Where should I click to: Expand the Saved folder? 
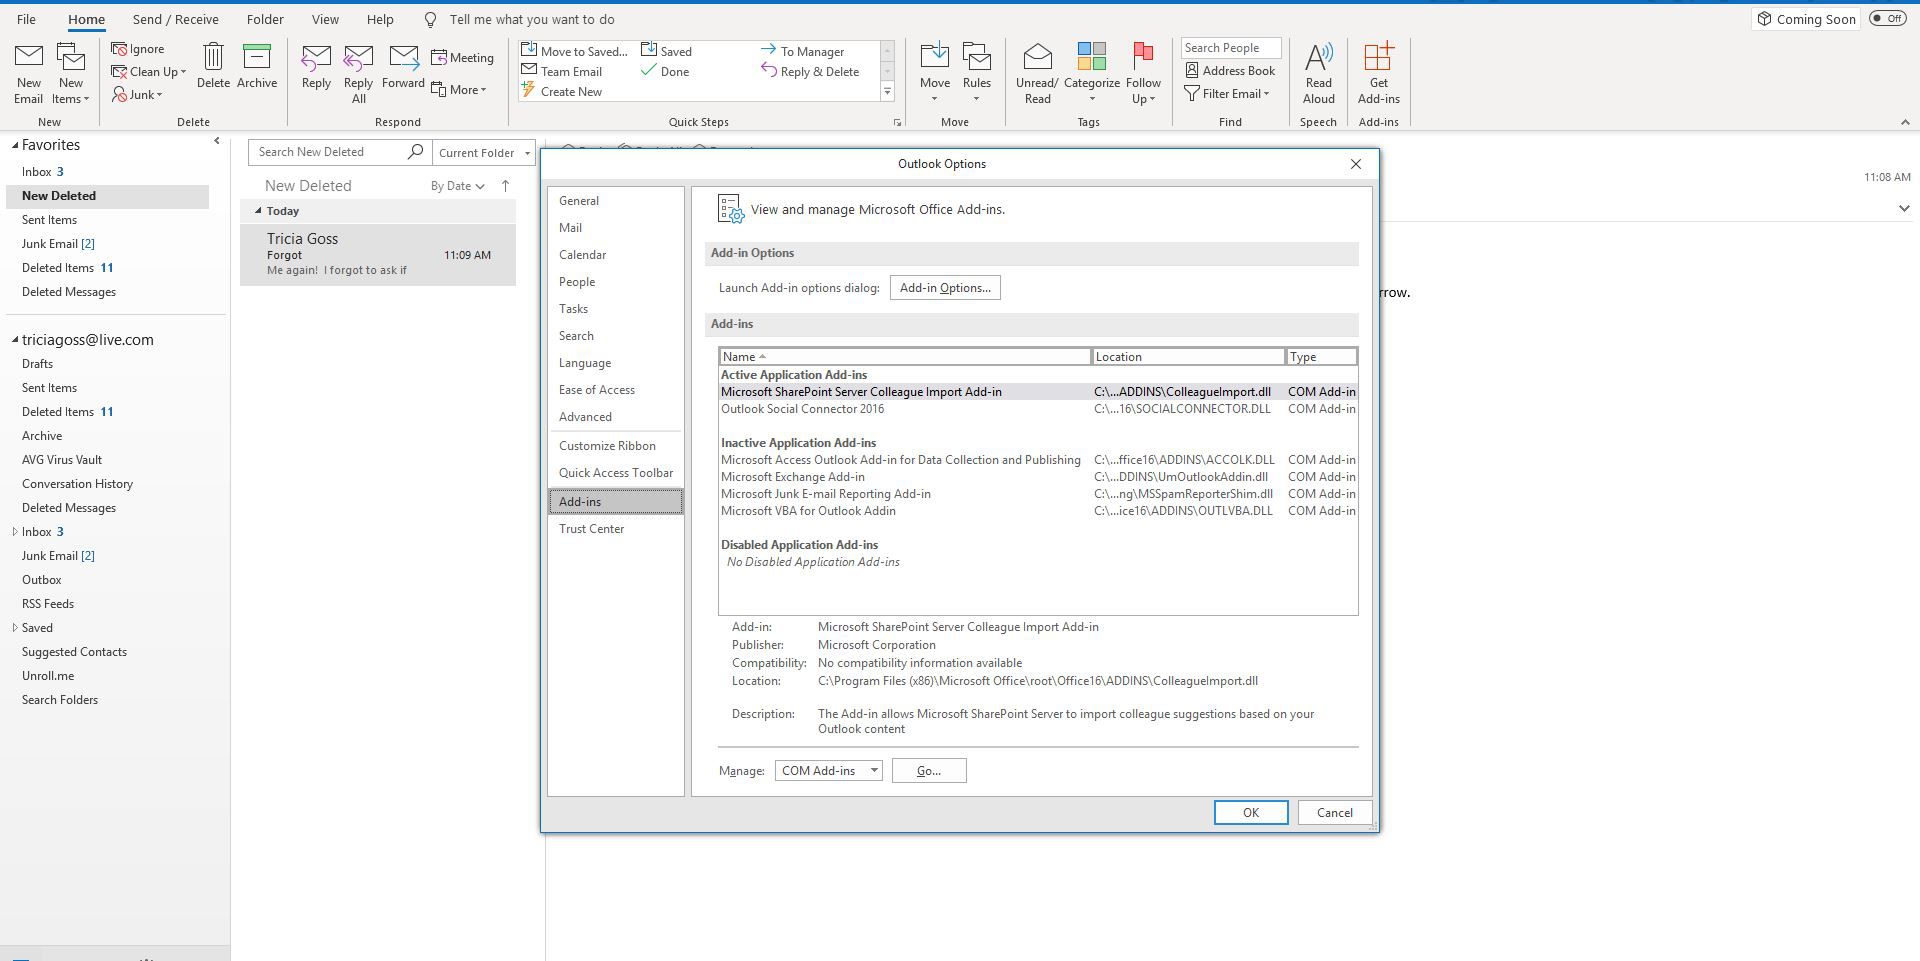[x=15, y=628]
